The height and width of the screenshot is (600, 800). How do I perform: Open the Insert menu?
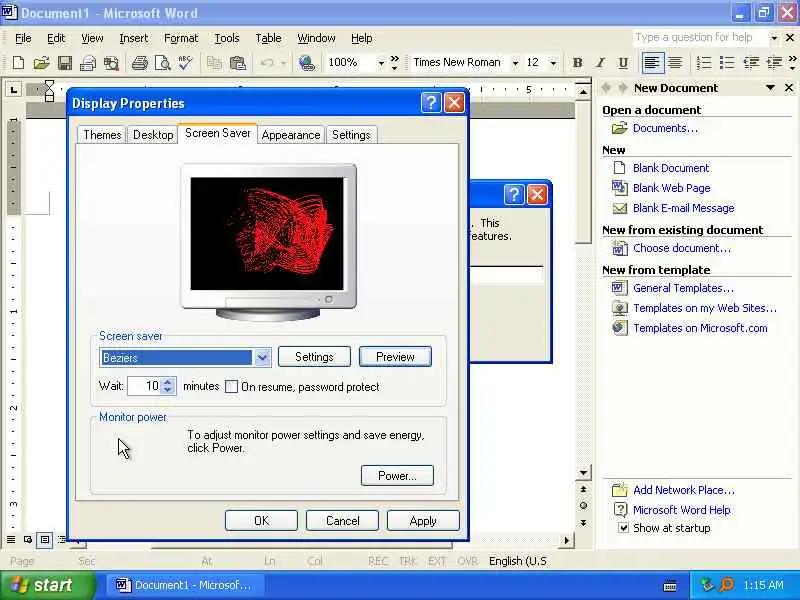point(134,38)
